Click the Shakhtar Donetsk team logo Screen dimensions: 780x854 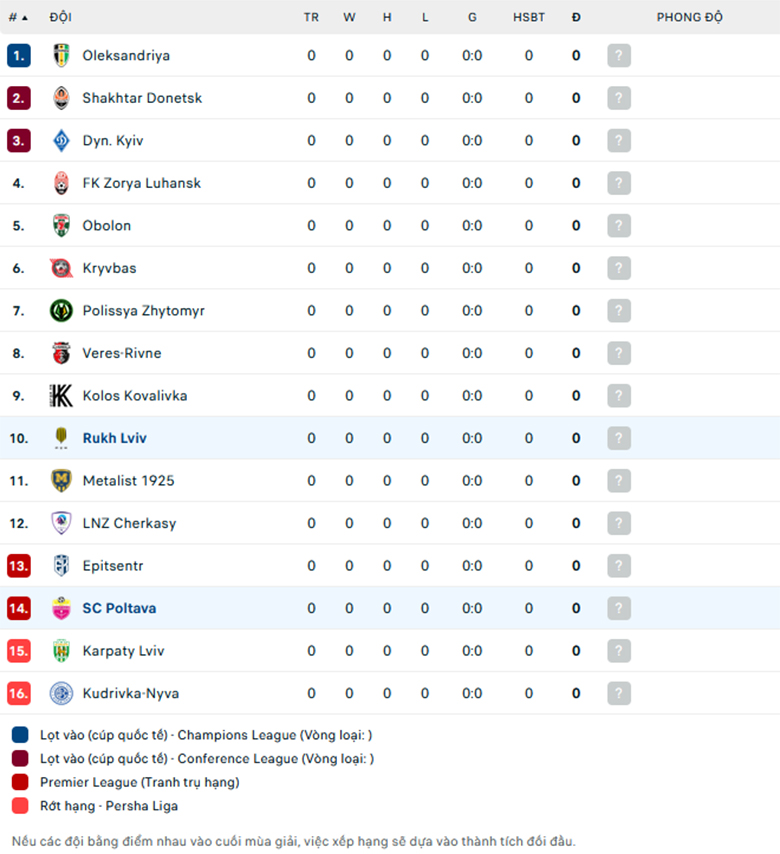tap(62, 98)
